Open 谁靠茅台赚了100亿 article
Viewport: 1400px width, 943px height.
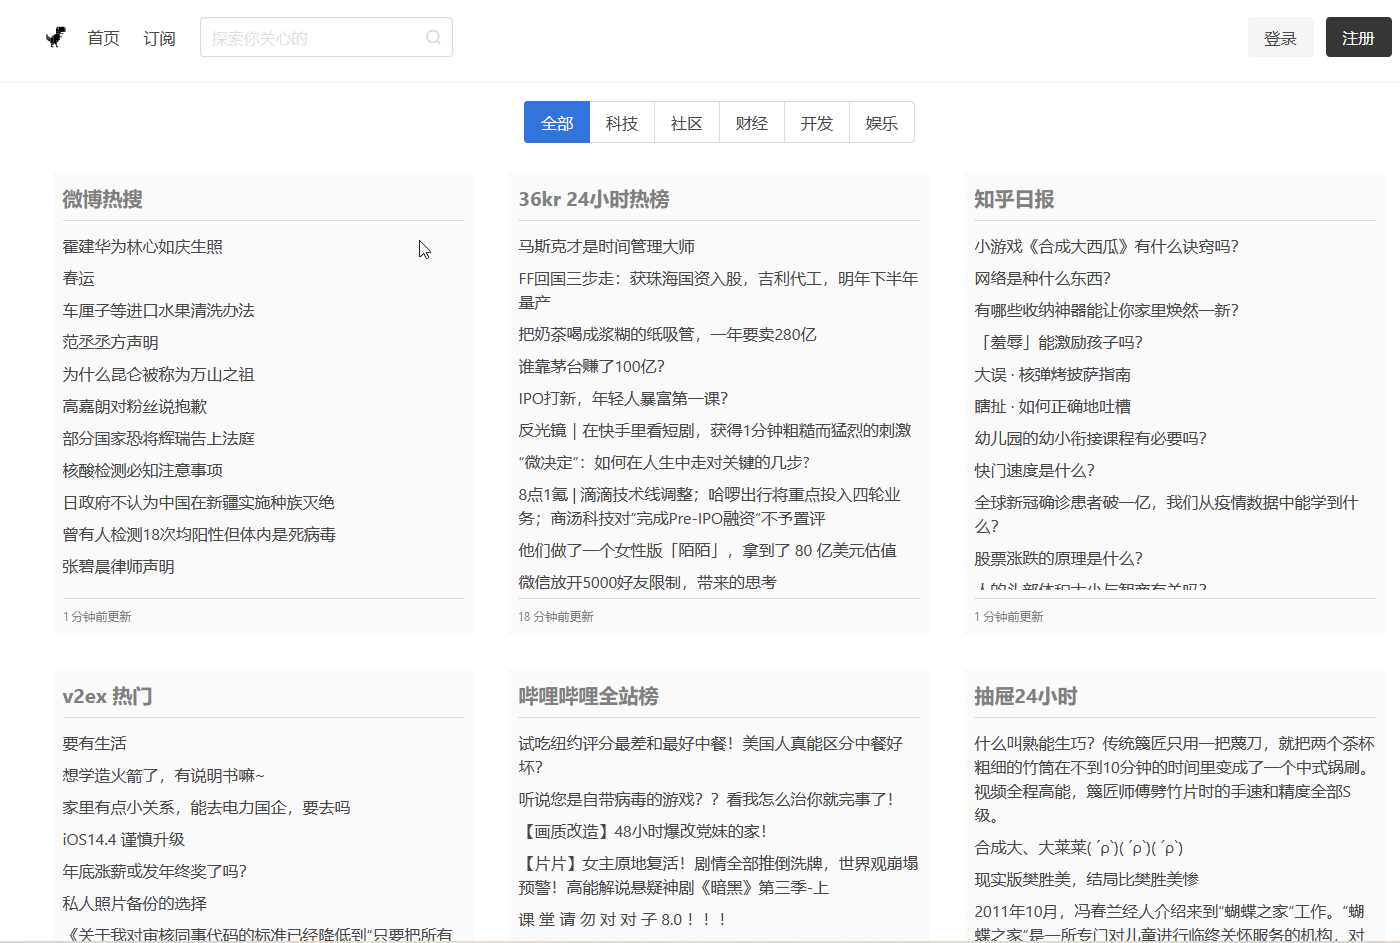(x=591, y=367)
